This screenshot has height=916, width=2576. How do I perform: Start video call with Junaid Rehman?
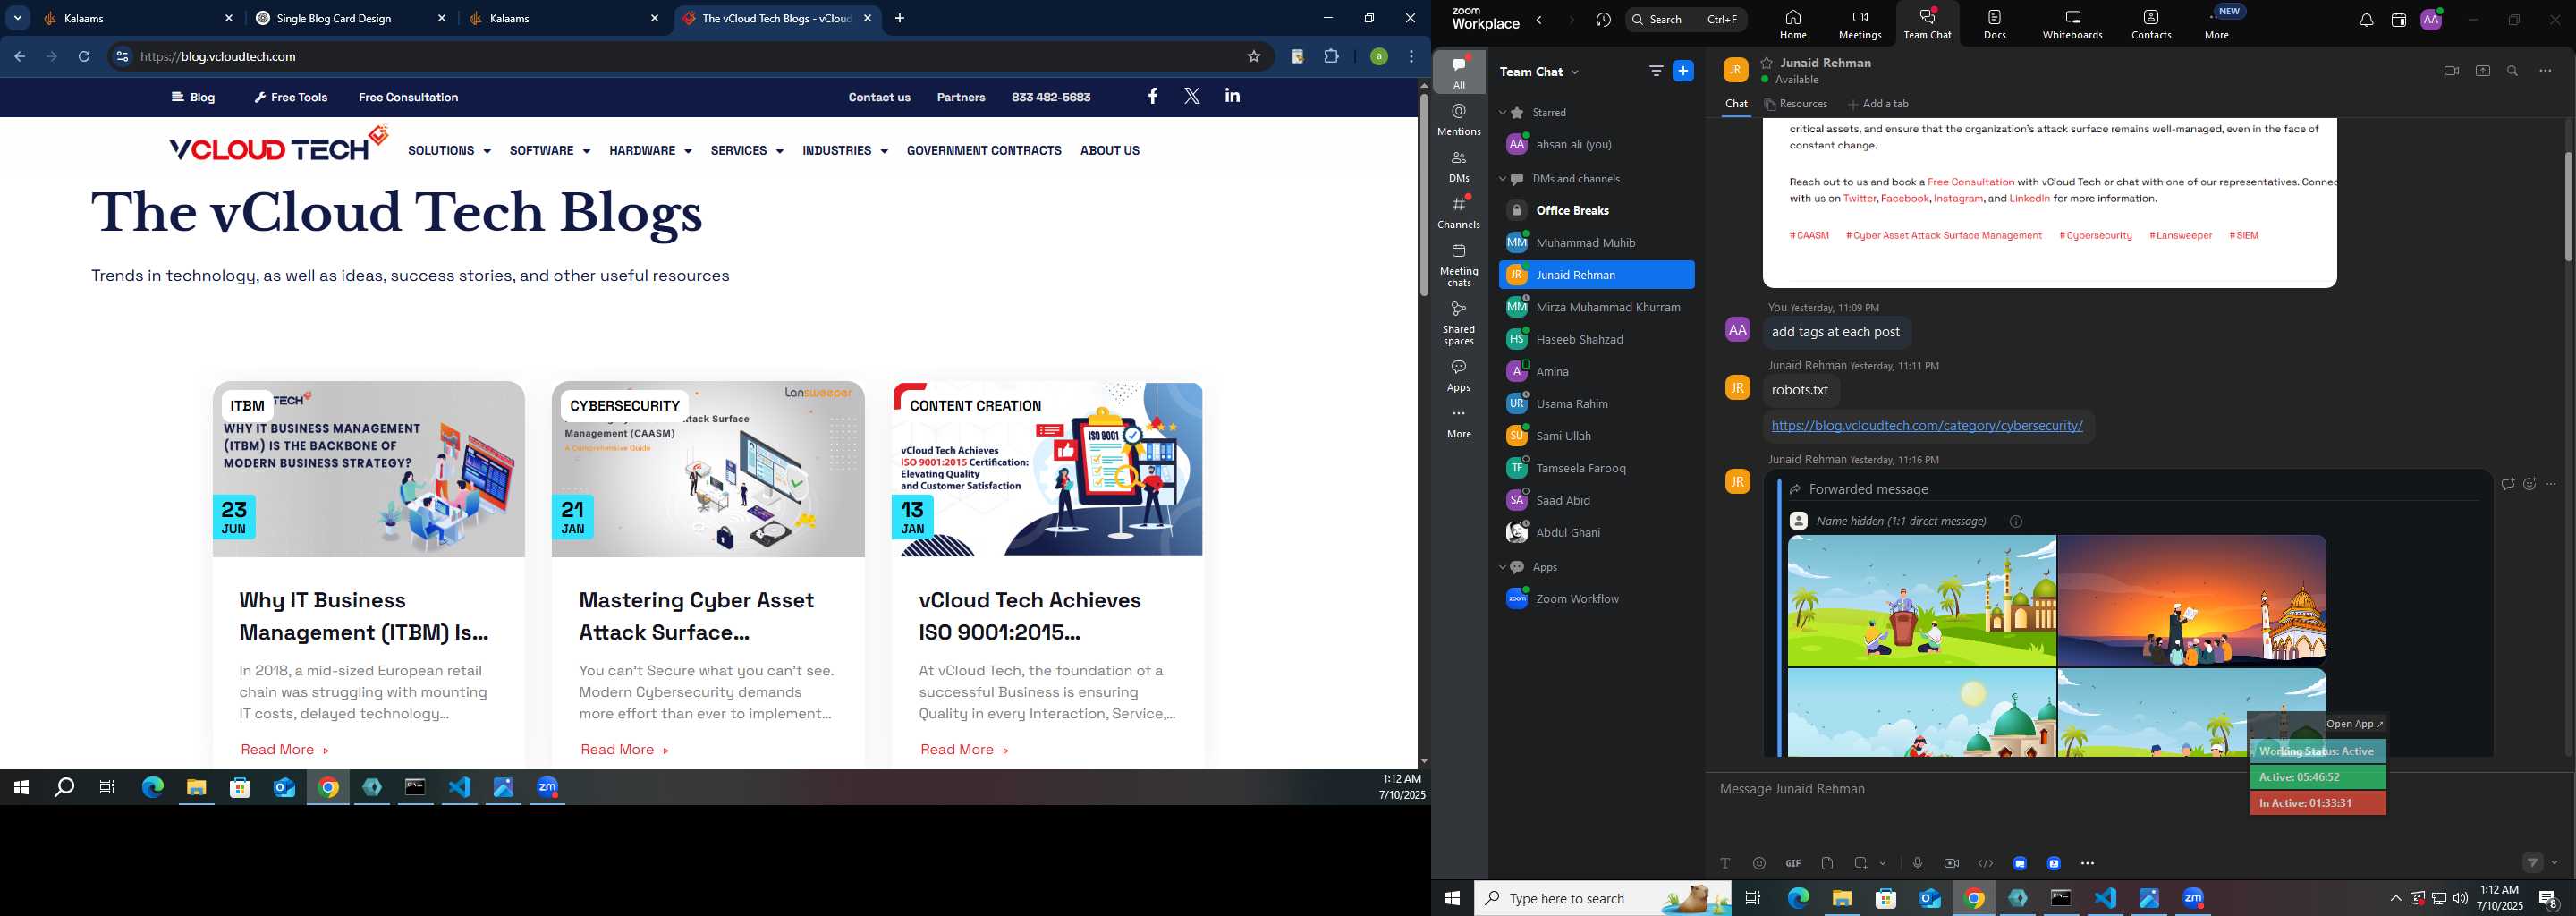click(x=2451, y=71)
